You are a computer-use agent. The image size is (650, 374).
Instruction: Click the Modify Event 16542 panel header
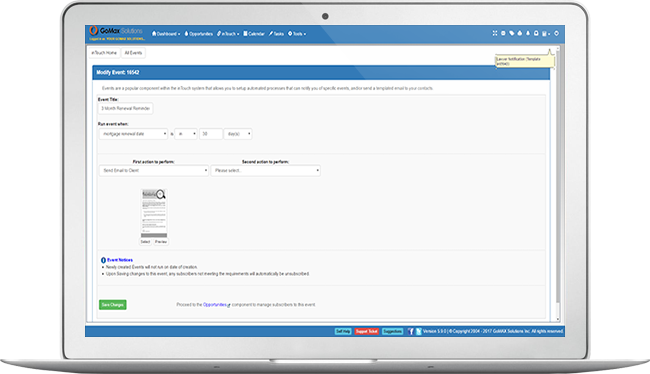pyautogui.click(x=321, y=73)
